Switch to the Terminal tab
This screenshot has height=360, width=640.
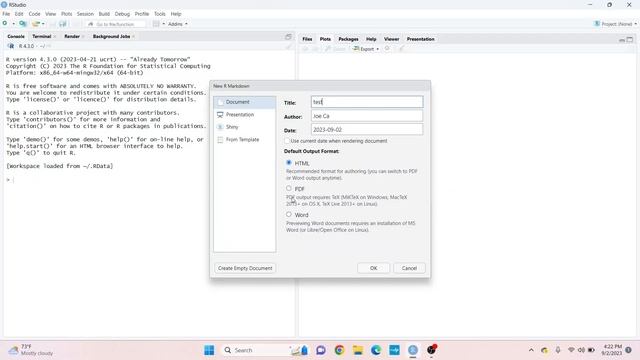(x=42, y=36)
